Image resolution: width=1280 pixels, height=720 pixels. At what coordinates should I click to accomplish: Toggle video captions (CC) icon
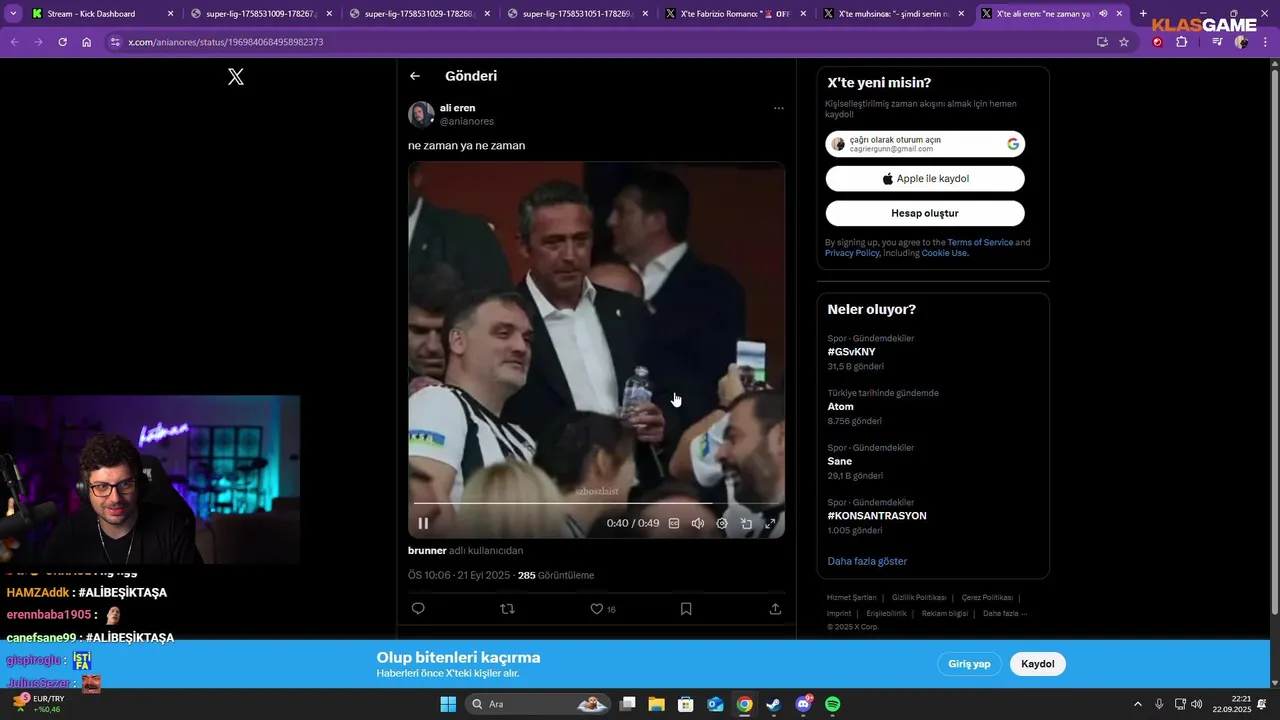(674, 523)
